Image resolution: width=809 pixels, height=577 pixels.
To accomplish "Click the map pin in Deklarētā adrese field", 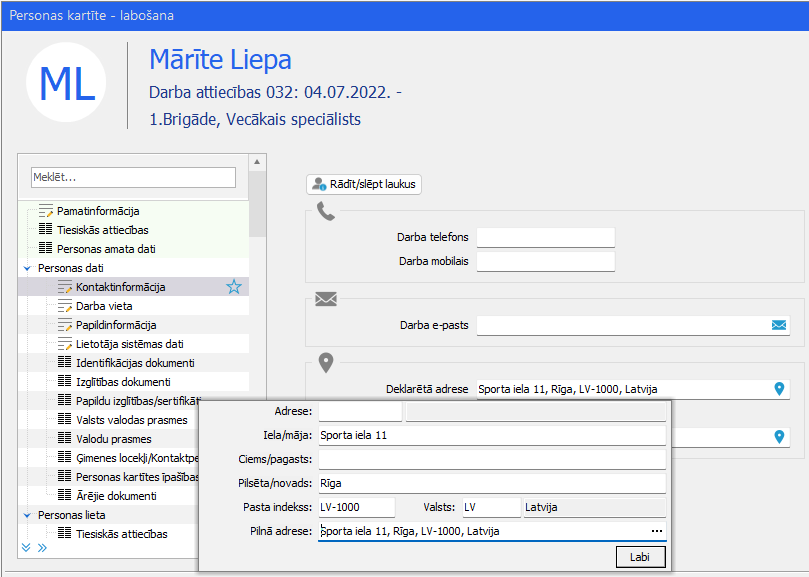I will pos(779,389).
